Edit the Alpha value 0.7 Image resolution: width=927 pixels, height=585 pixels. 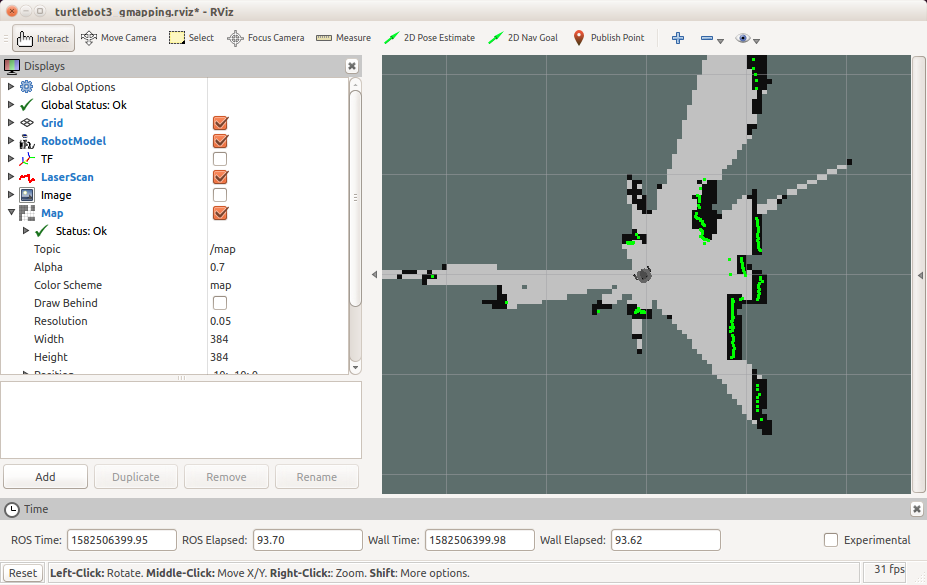[218, 267]
